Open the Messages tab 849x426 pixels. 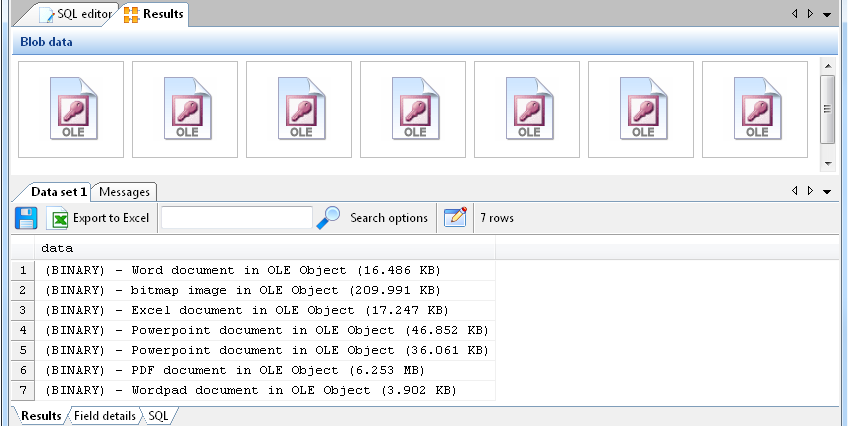tap(124, 192)
